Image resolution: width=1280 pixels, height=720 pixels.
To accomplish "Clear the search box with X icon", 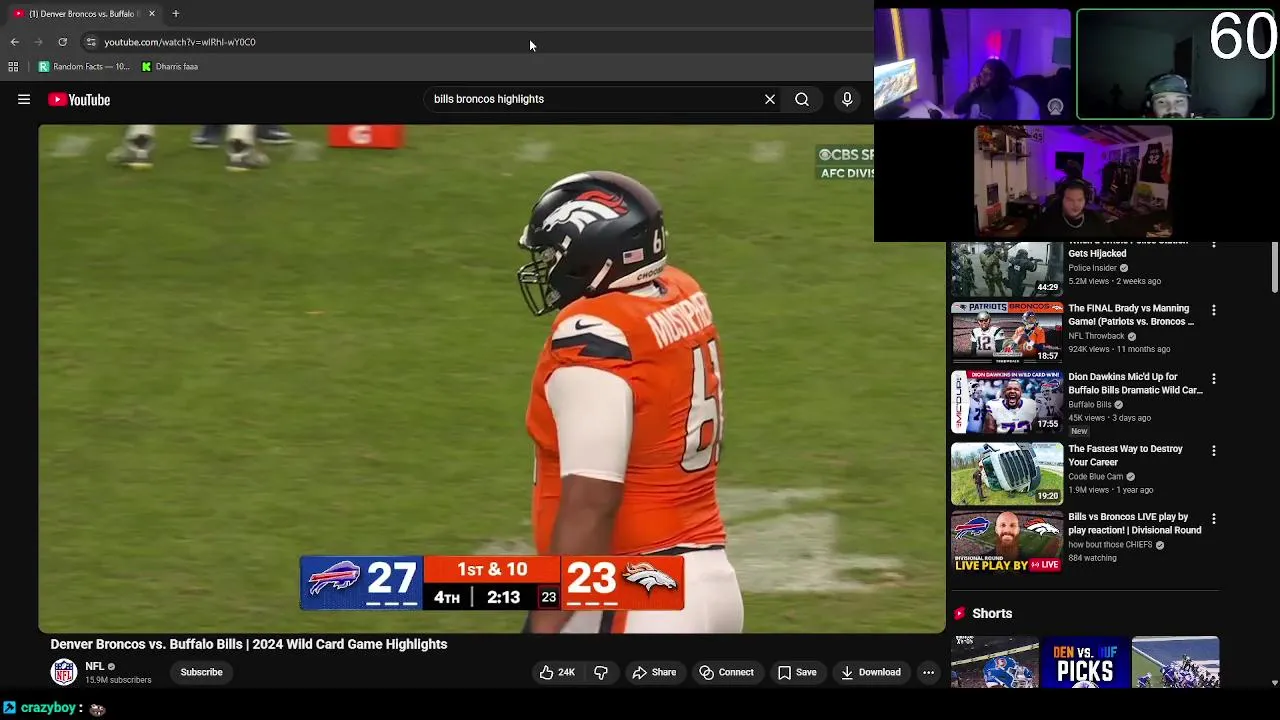I will pos(770,100).
